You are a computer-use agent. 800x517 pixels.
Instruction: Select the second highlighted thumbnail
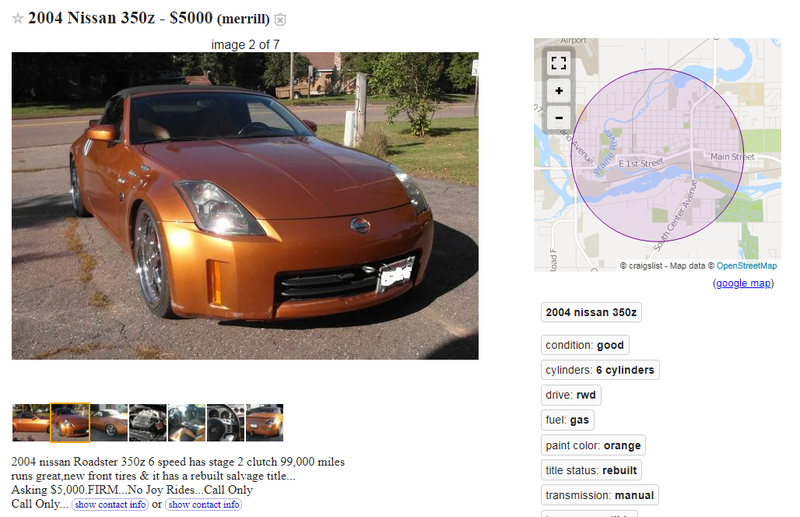[70, 423]
